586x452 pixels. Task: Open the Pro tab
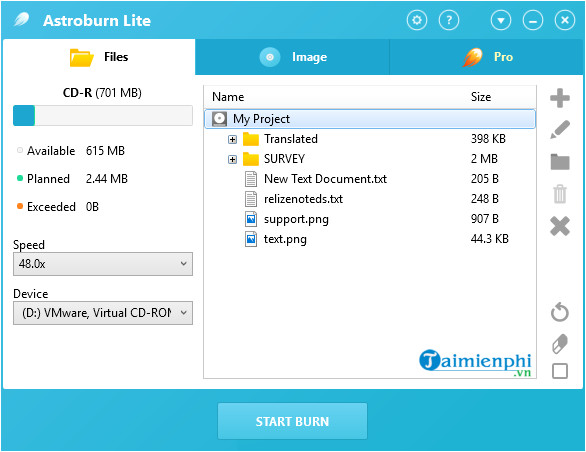pos(486,57)
